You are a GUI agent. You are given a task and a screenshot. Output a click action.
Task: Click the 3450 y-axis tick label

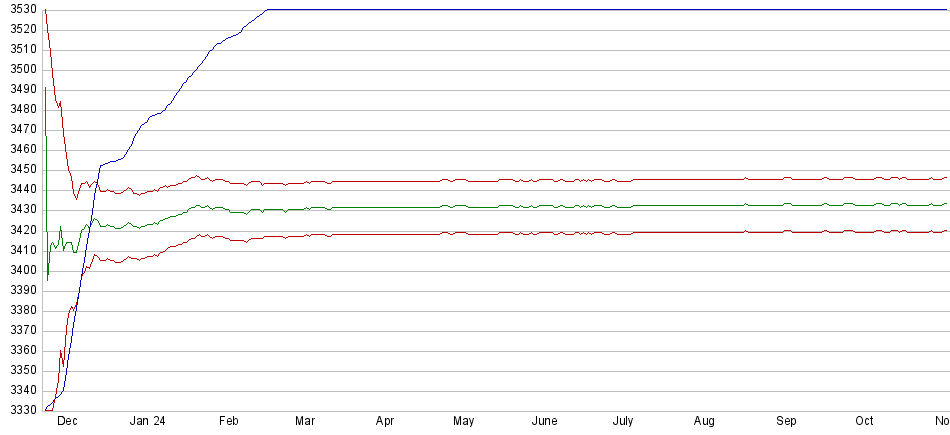(19, 170)
